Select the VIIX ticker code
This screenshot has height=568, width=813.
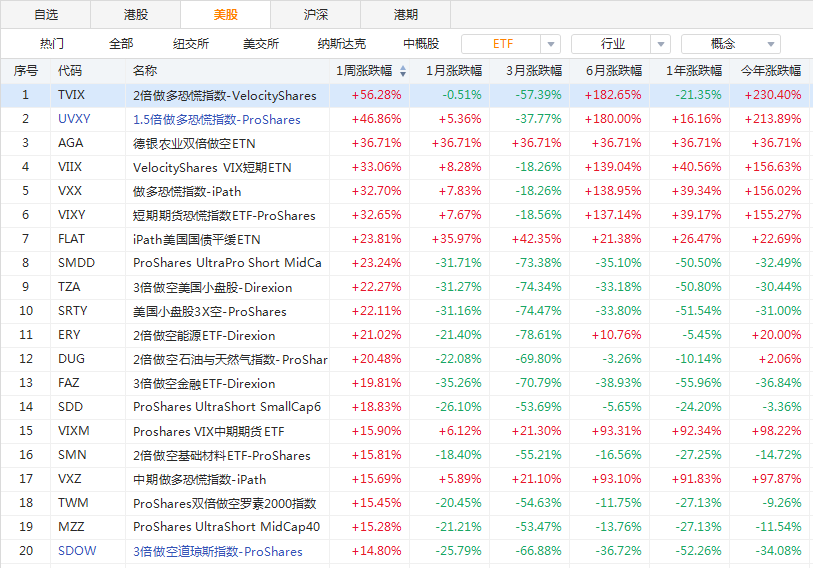click(69, 167)
